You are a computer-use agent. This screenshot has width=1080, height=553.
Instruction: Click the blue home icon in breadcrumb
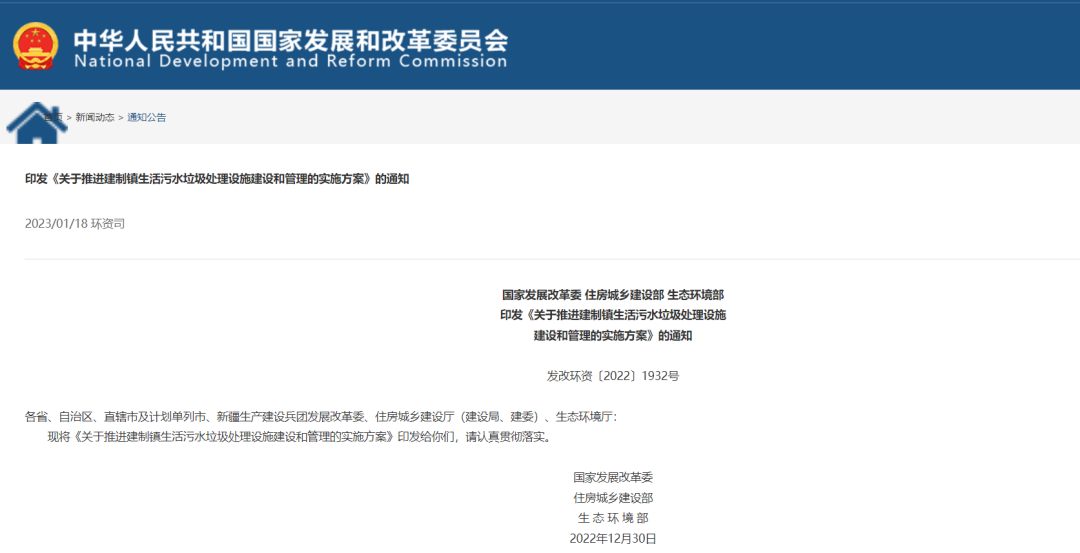36,122
